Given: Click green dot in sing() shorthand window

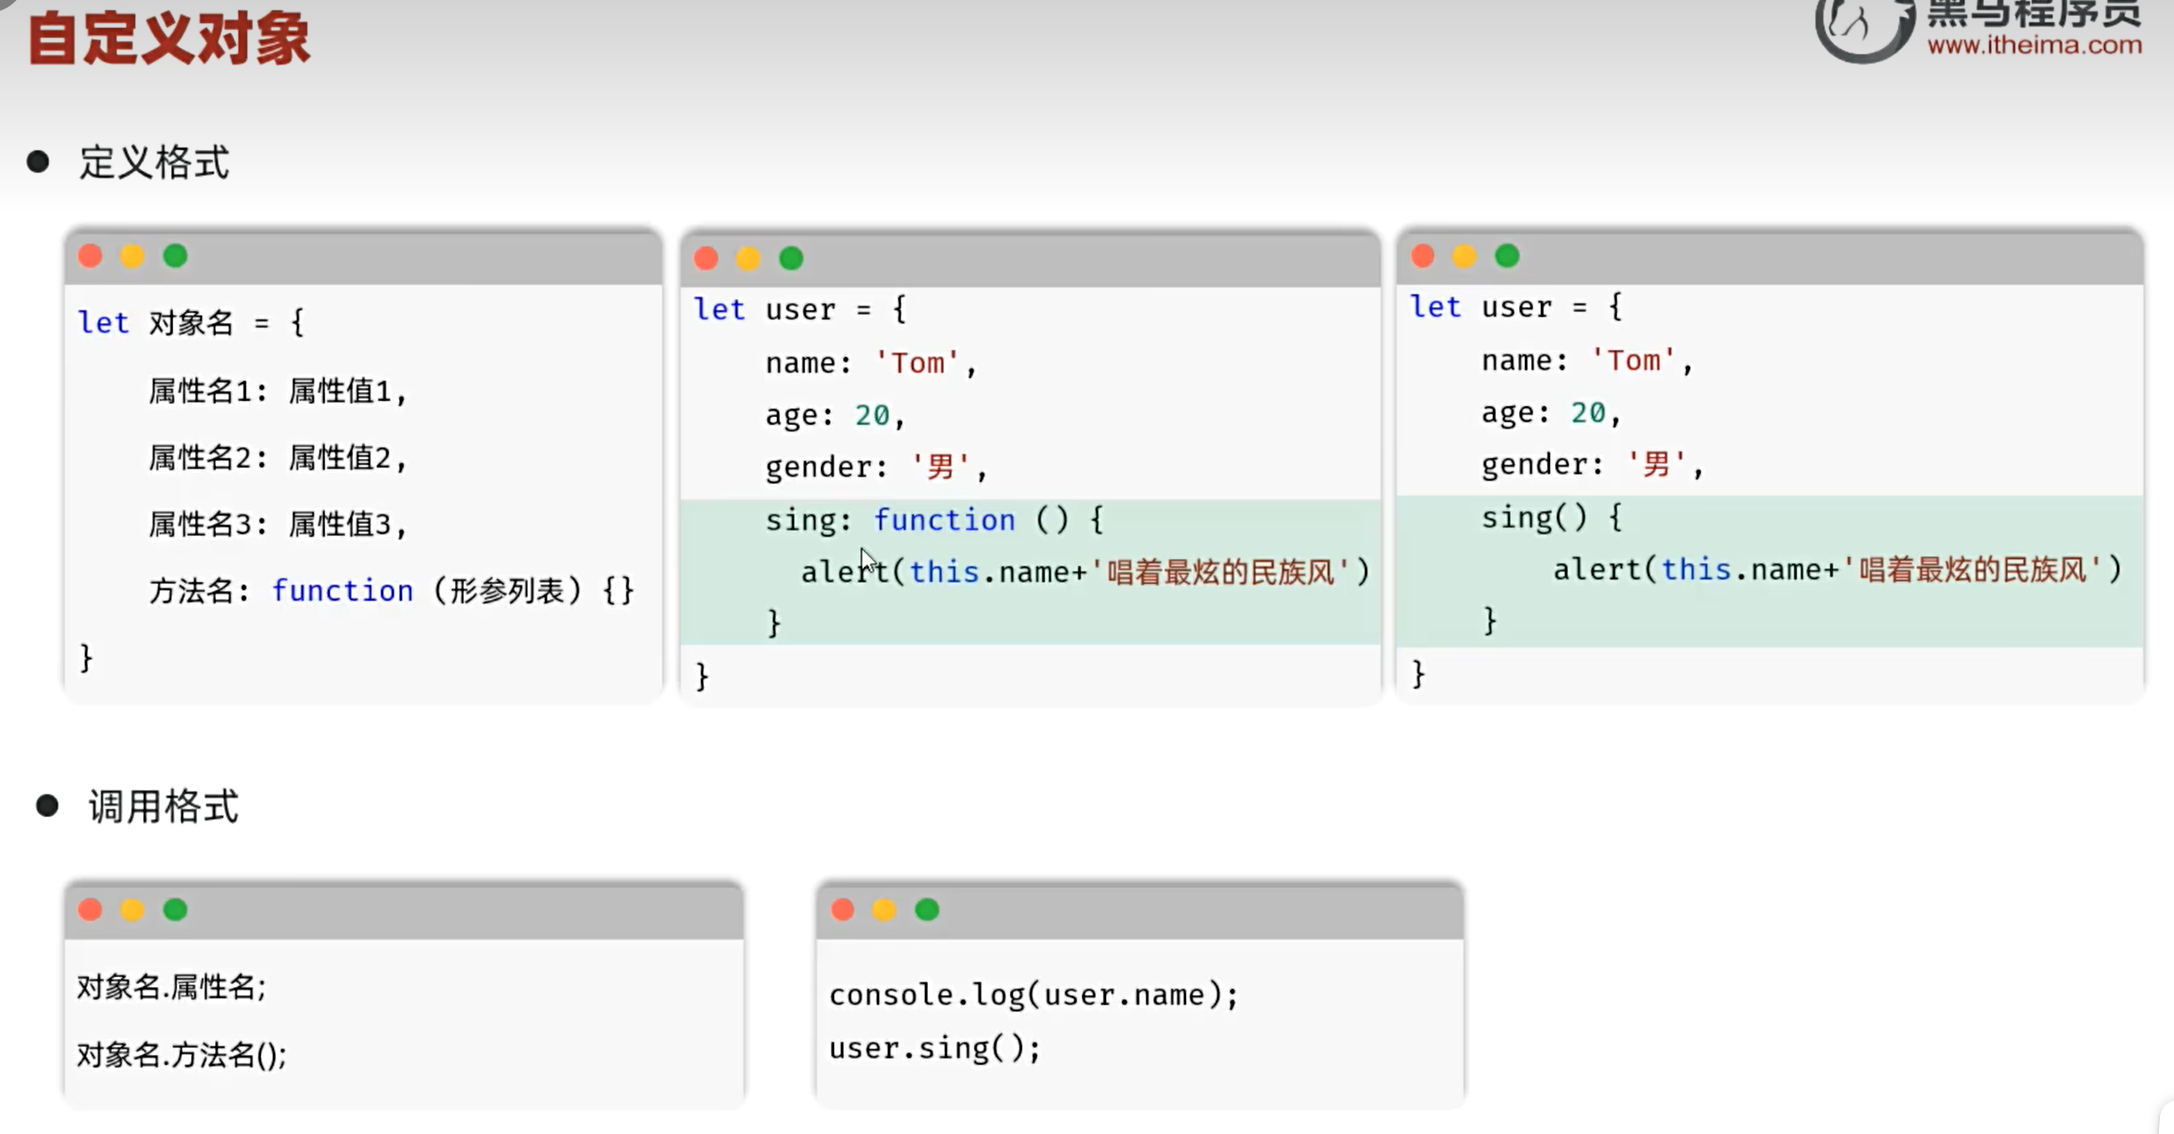Looking at the screenshot, I should click(x=1507, y=256).
